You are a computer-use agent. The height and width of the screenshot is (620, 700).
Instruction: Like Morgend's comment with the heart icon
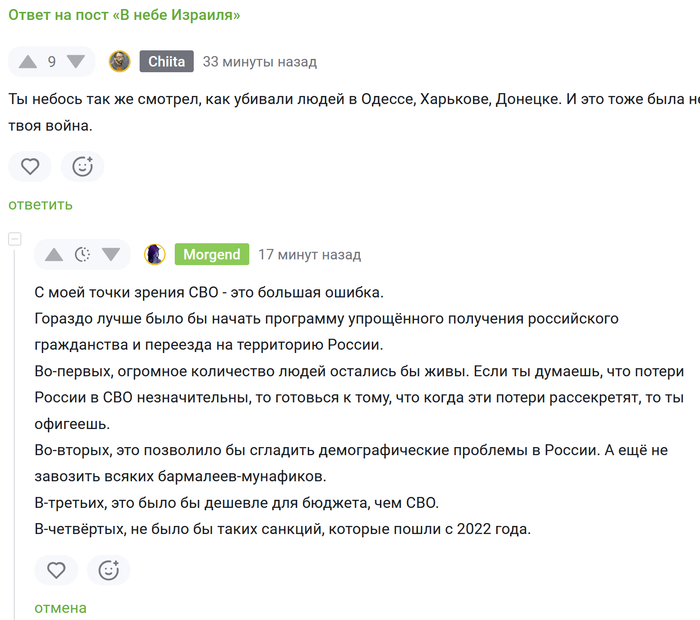[56, 570]
